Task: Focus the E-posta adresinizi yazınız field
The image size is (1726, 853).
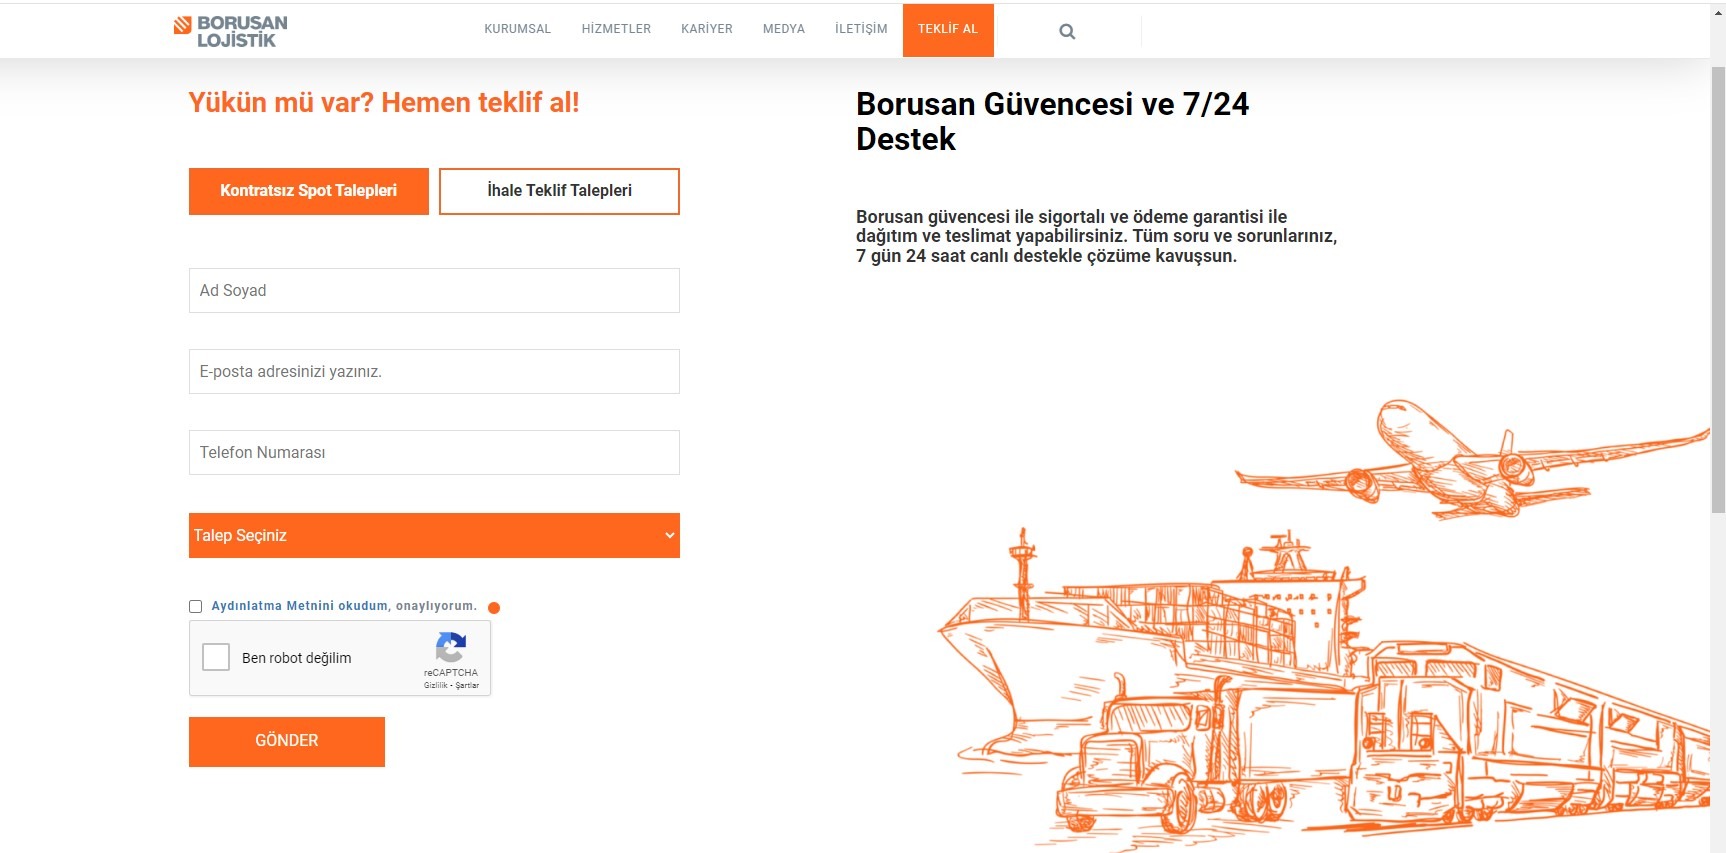Action: (x=434, y=371)
